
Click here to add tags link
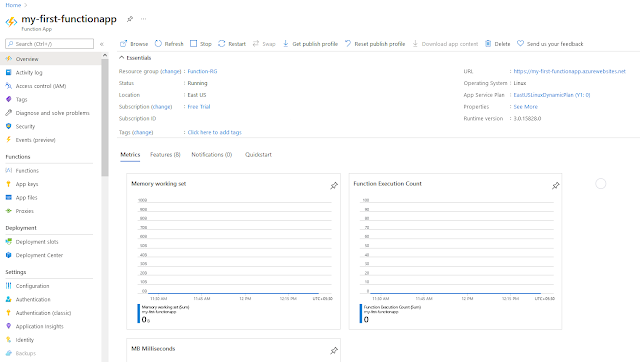click(x=215, y=132)
